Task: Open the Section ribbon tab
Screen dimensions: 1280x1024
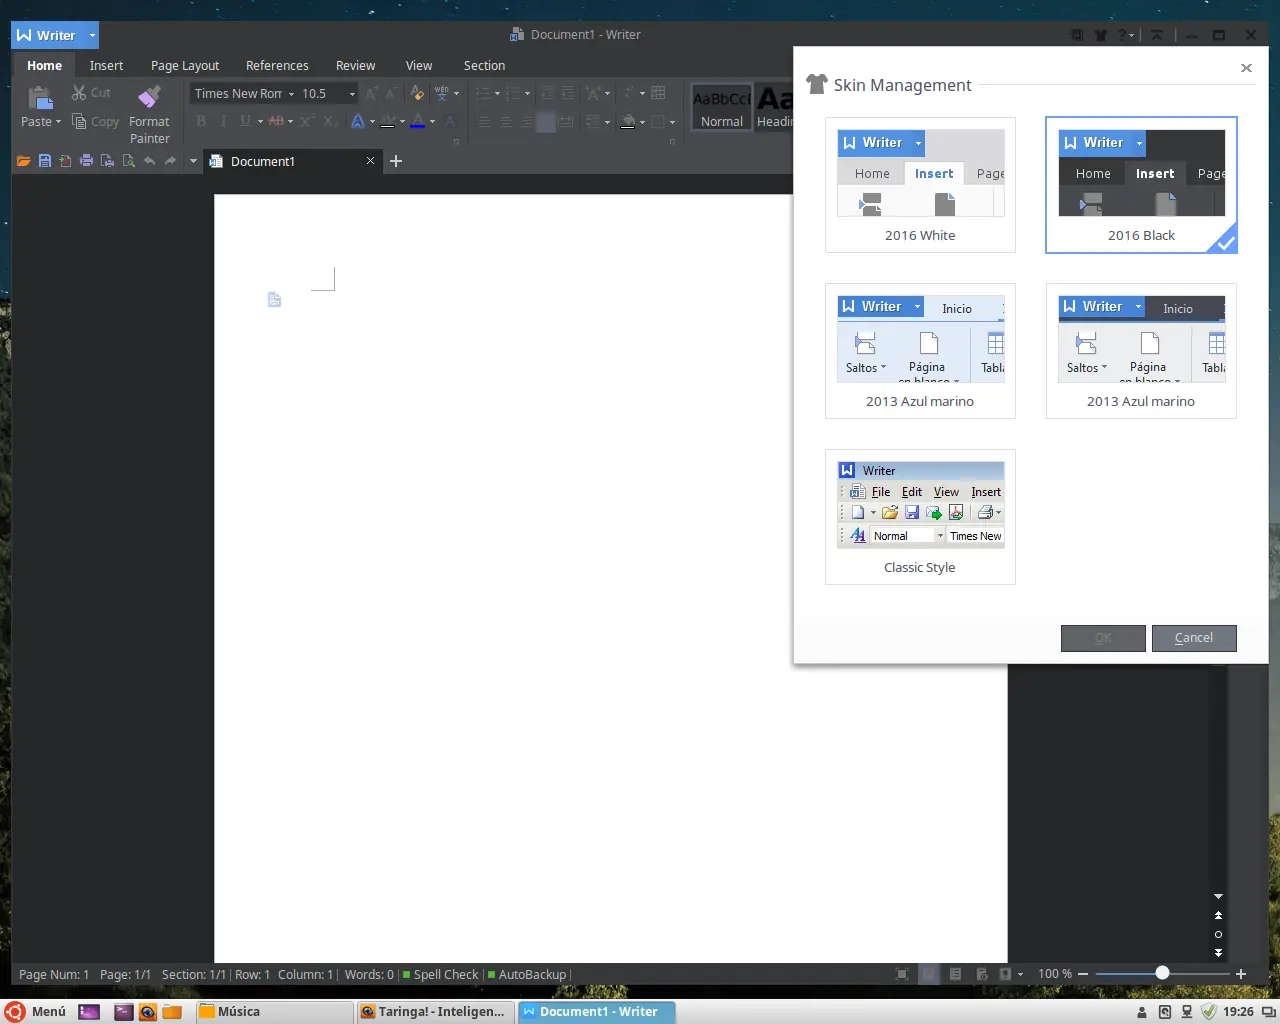Action: (x=484, y=66)
